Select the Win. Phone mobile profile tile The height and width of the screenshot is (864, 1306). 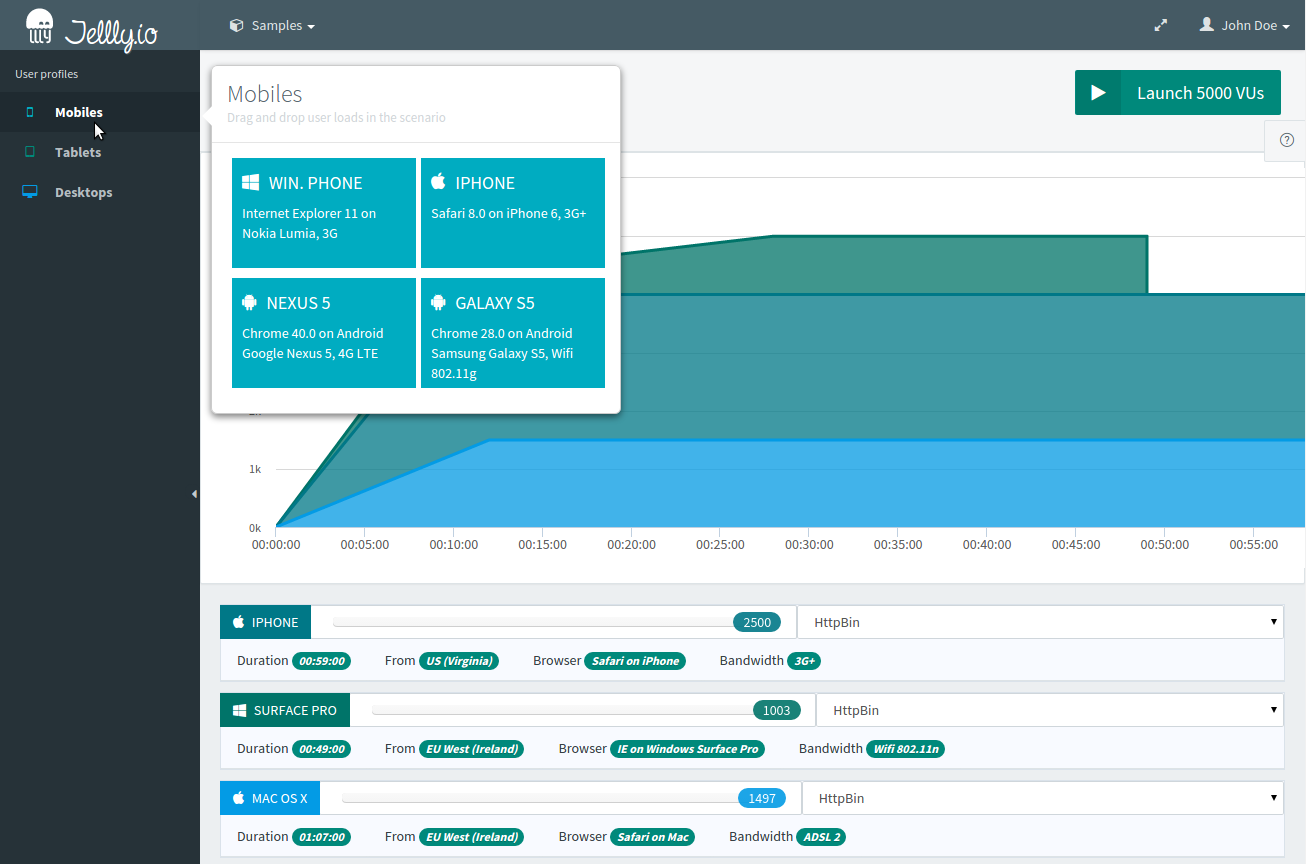pyautogui.click(x=323, y=213)
